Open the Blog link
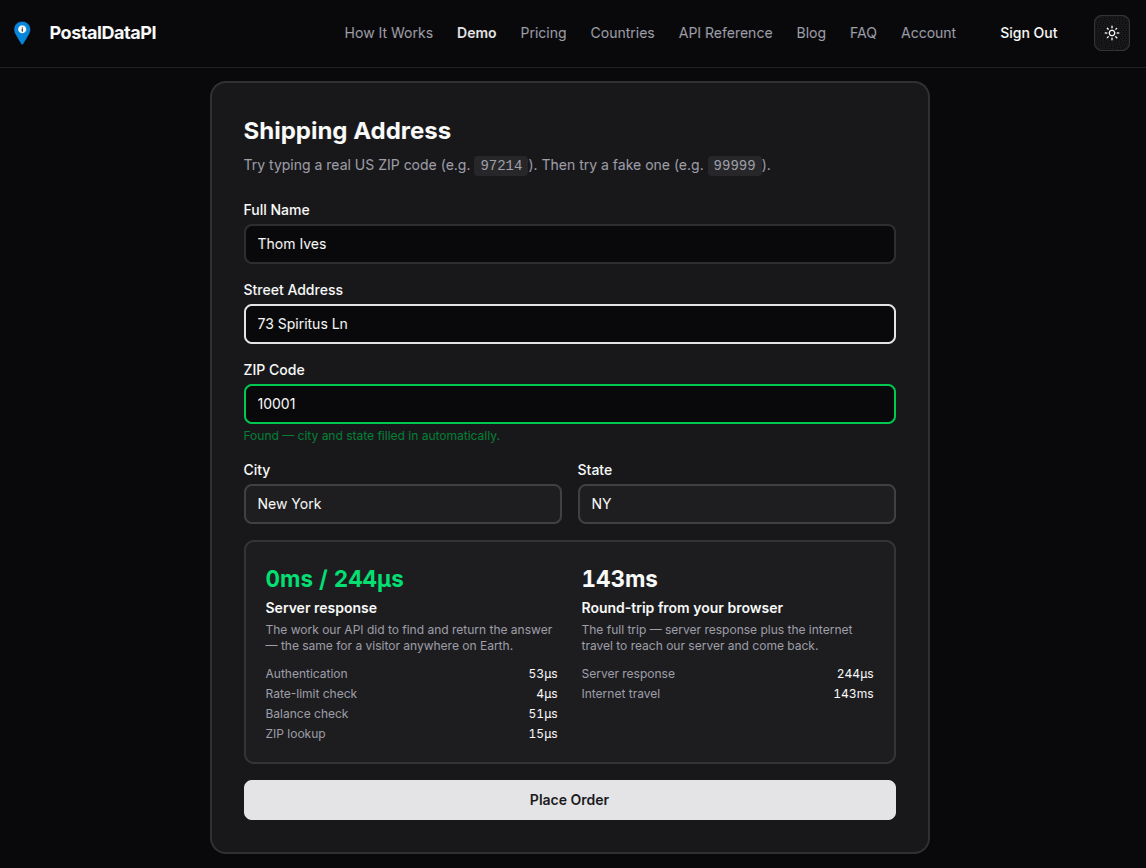Screen dimensions: 1146x868 point(811,33)
